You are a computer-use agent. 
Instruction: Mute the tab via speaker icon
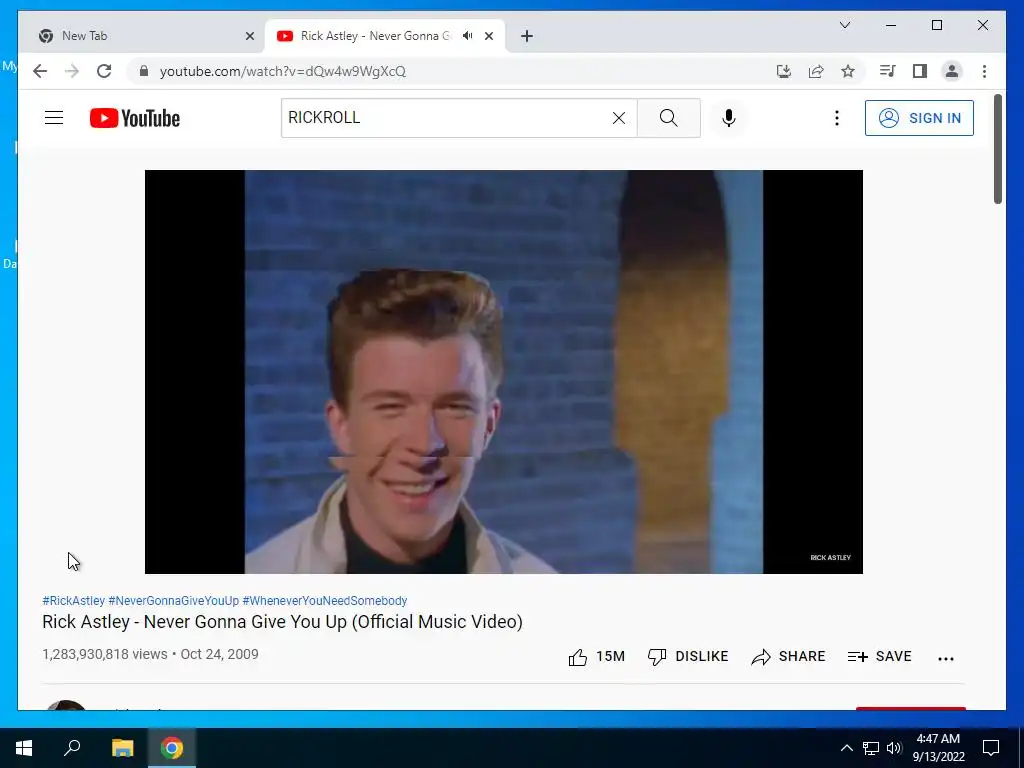(468, 36)
